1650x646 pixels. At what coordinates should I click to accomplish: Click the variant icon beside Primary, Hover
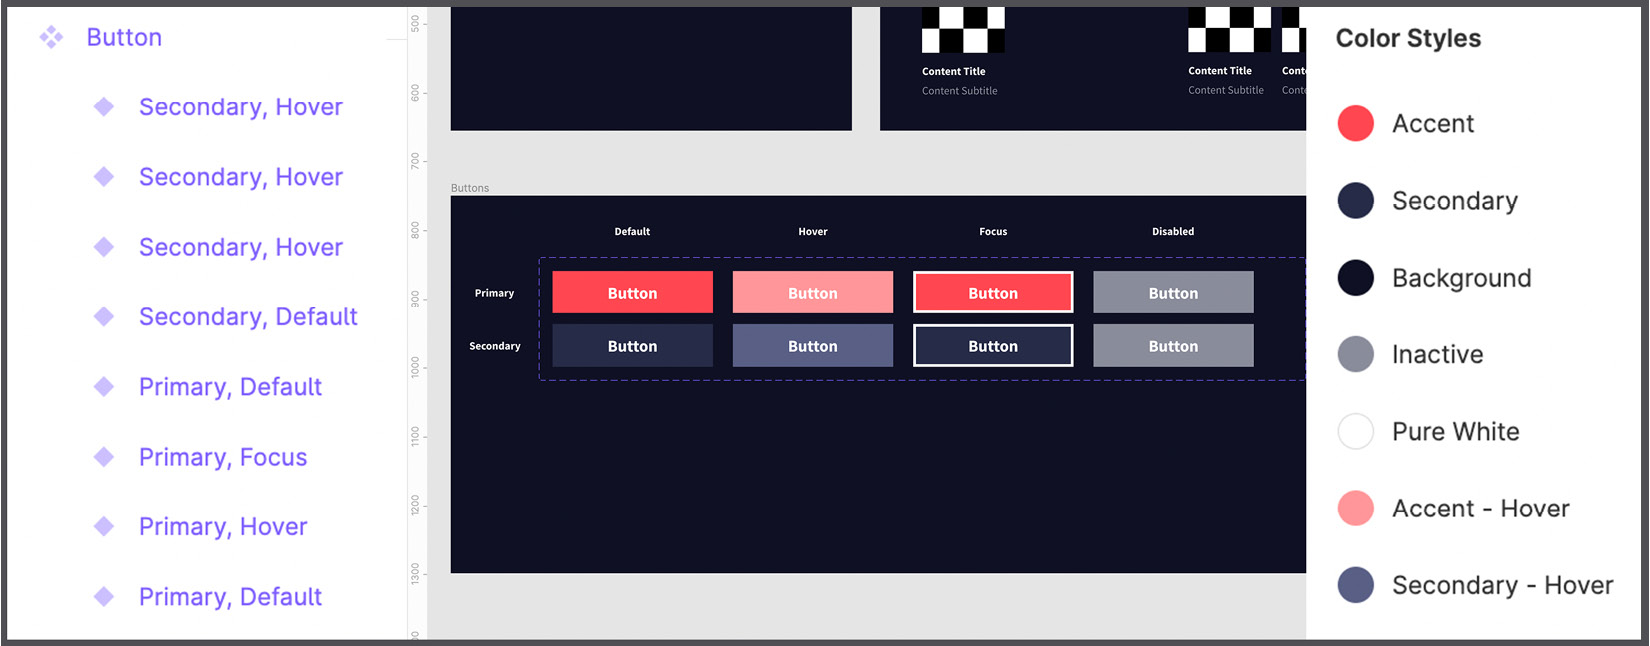pos(104,527)
